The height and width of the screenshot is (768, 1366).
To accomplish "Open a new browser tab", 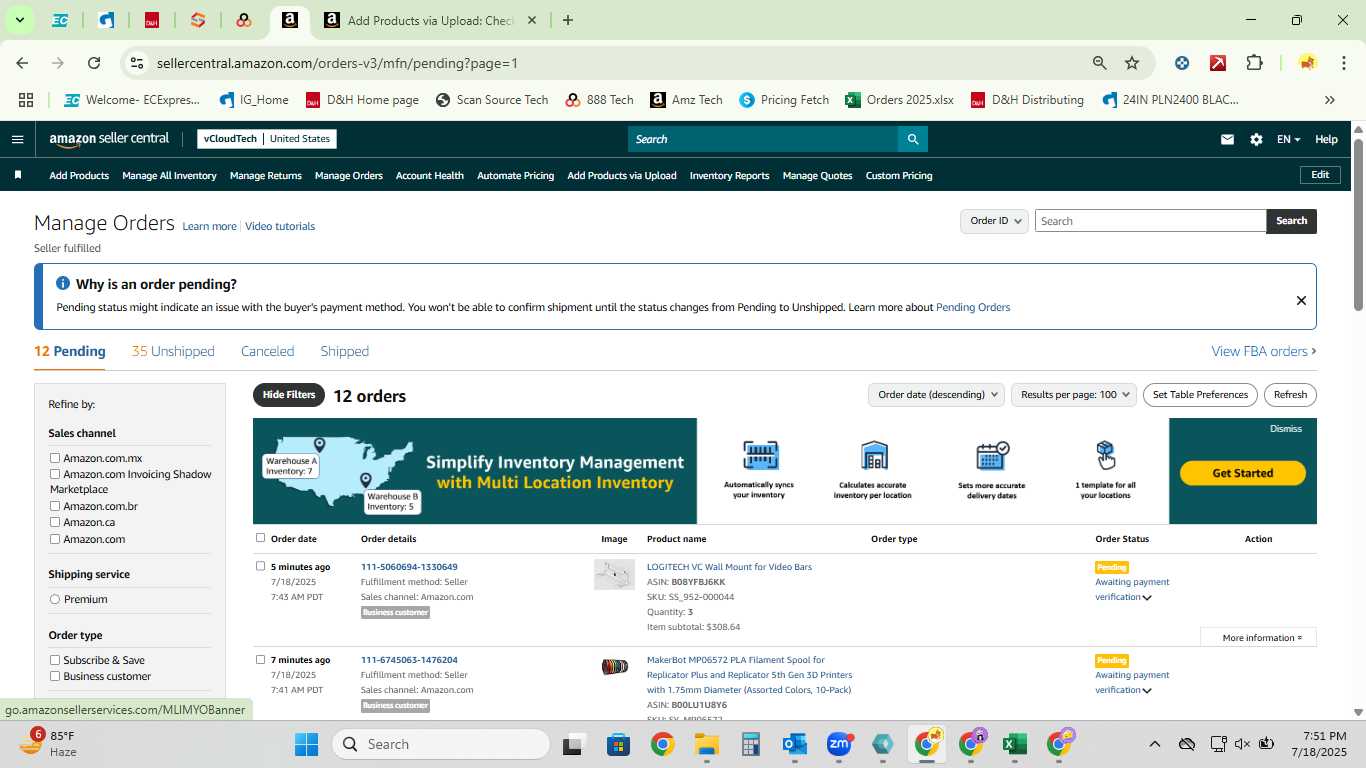I will (568, 20).
